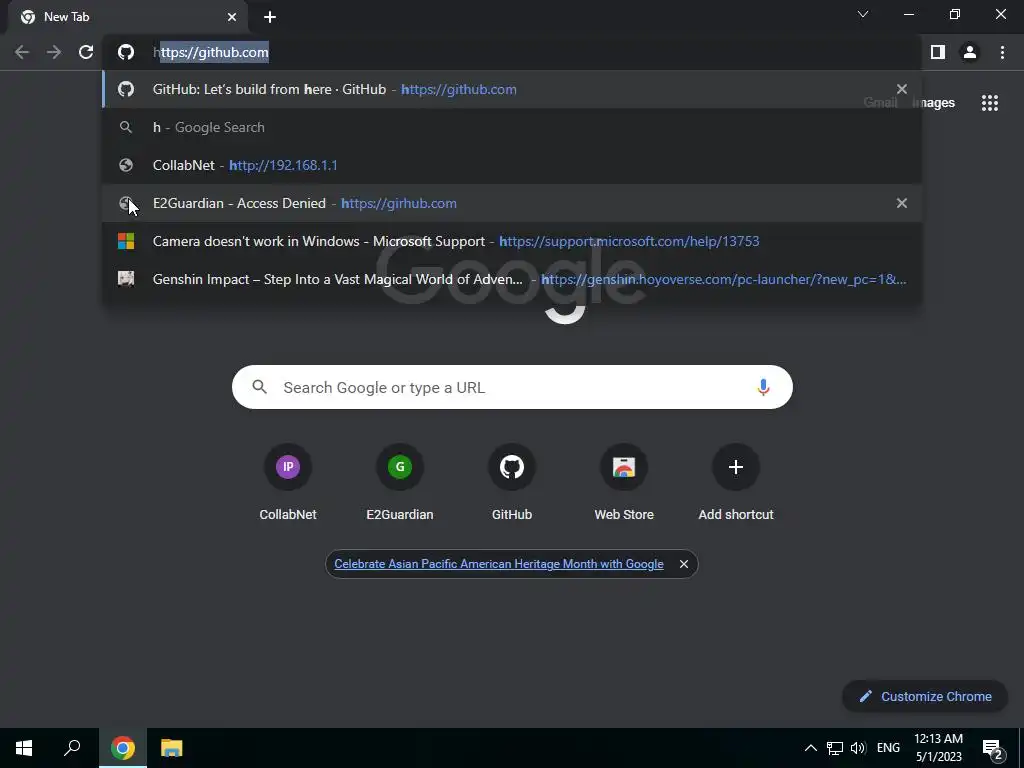Remove the E2Guardian girhub.com suggestion
Viewport: 1024px width, 768px height.
click(x=902, y=203)
